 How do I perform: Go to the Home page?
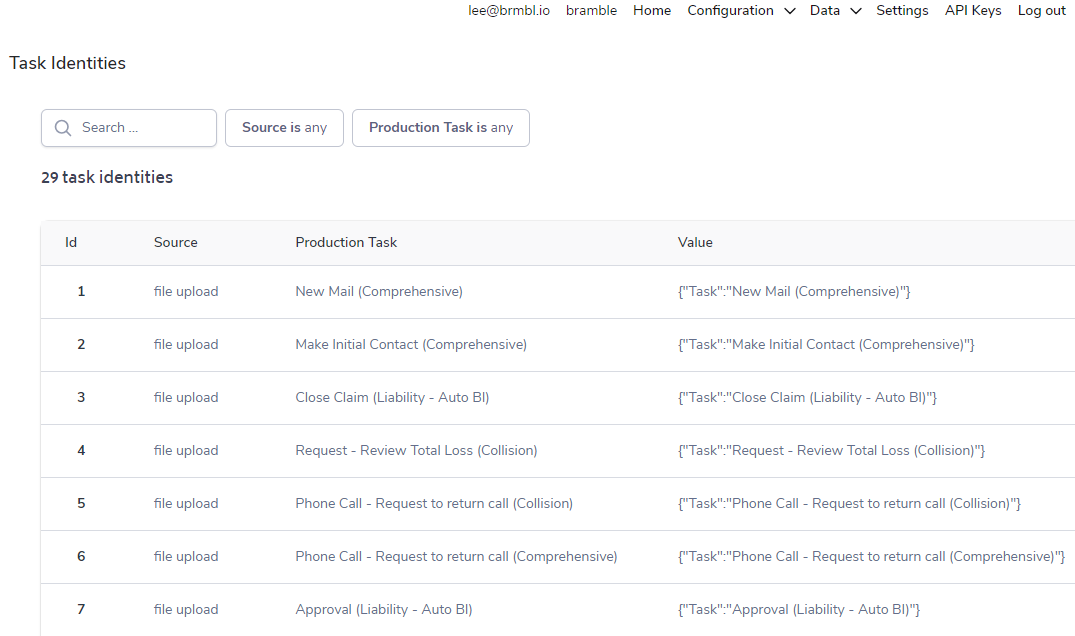(x=652, y=11)
